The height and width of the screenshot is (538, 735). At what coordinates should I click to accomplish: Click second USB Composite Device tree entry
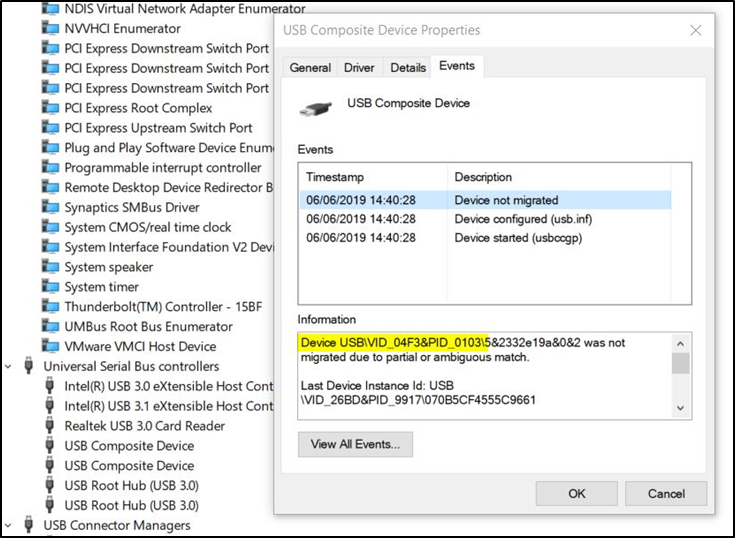[x=129, y=465]
